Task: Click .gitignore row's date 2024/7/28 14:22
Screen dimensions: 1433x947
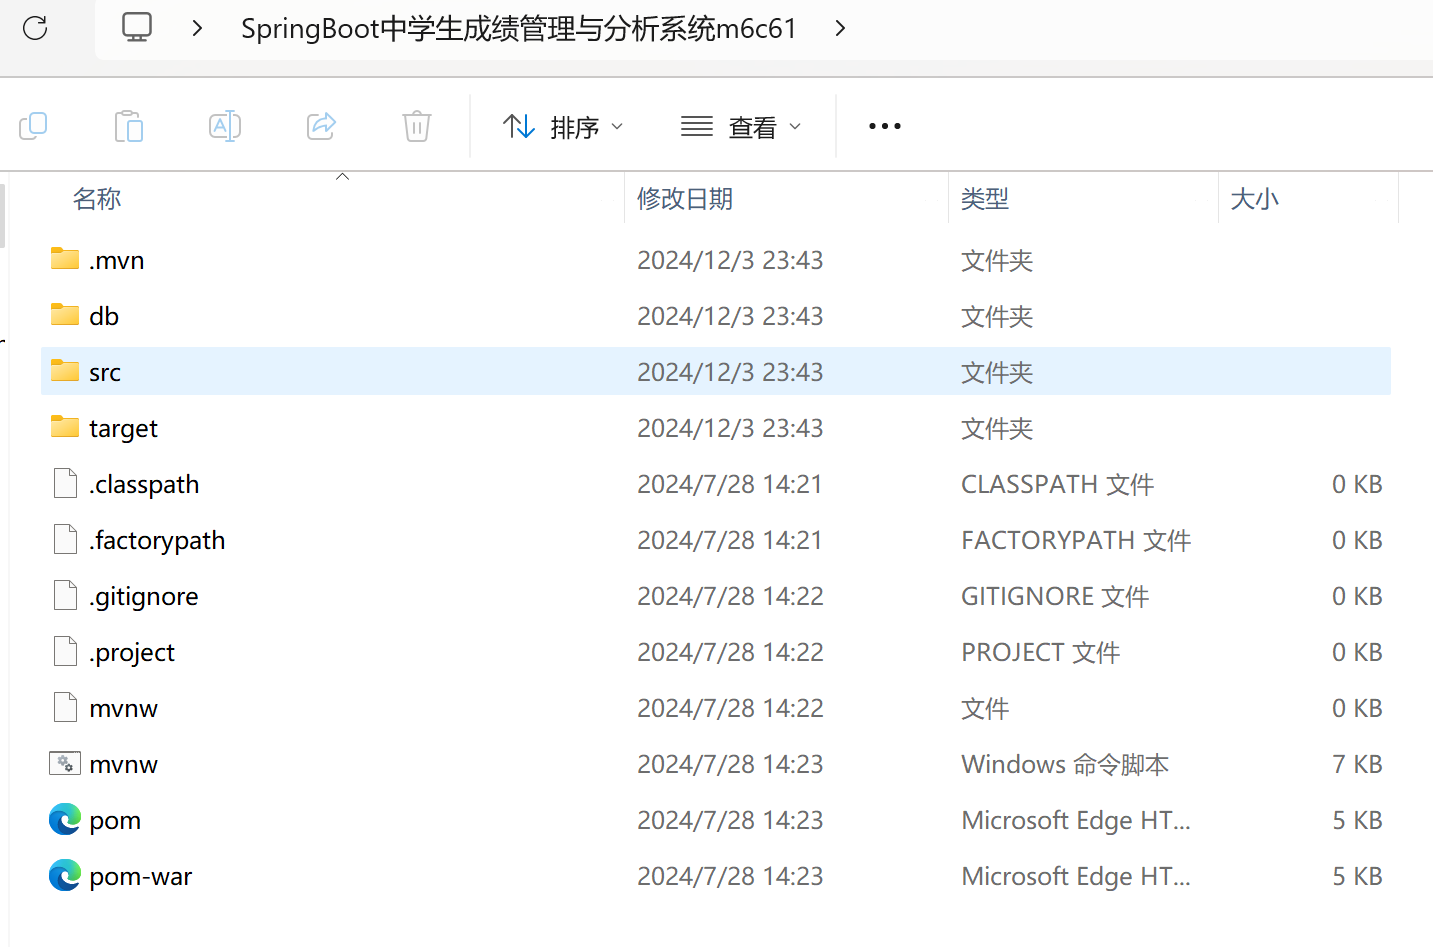Action: (730, 596)
